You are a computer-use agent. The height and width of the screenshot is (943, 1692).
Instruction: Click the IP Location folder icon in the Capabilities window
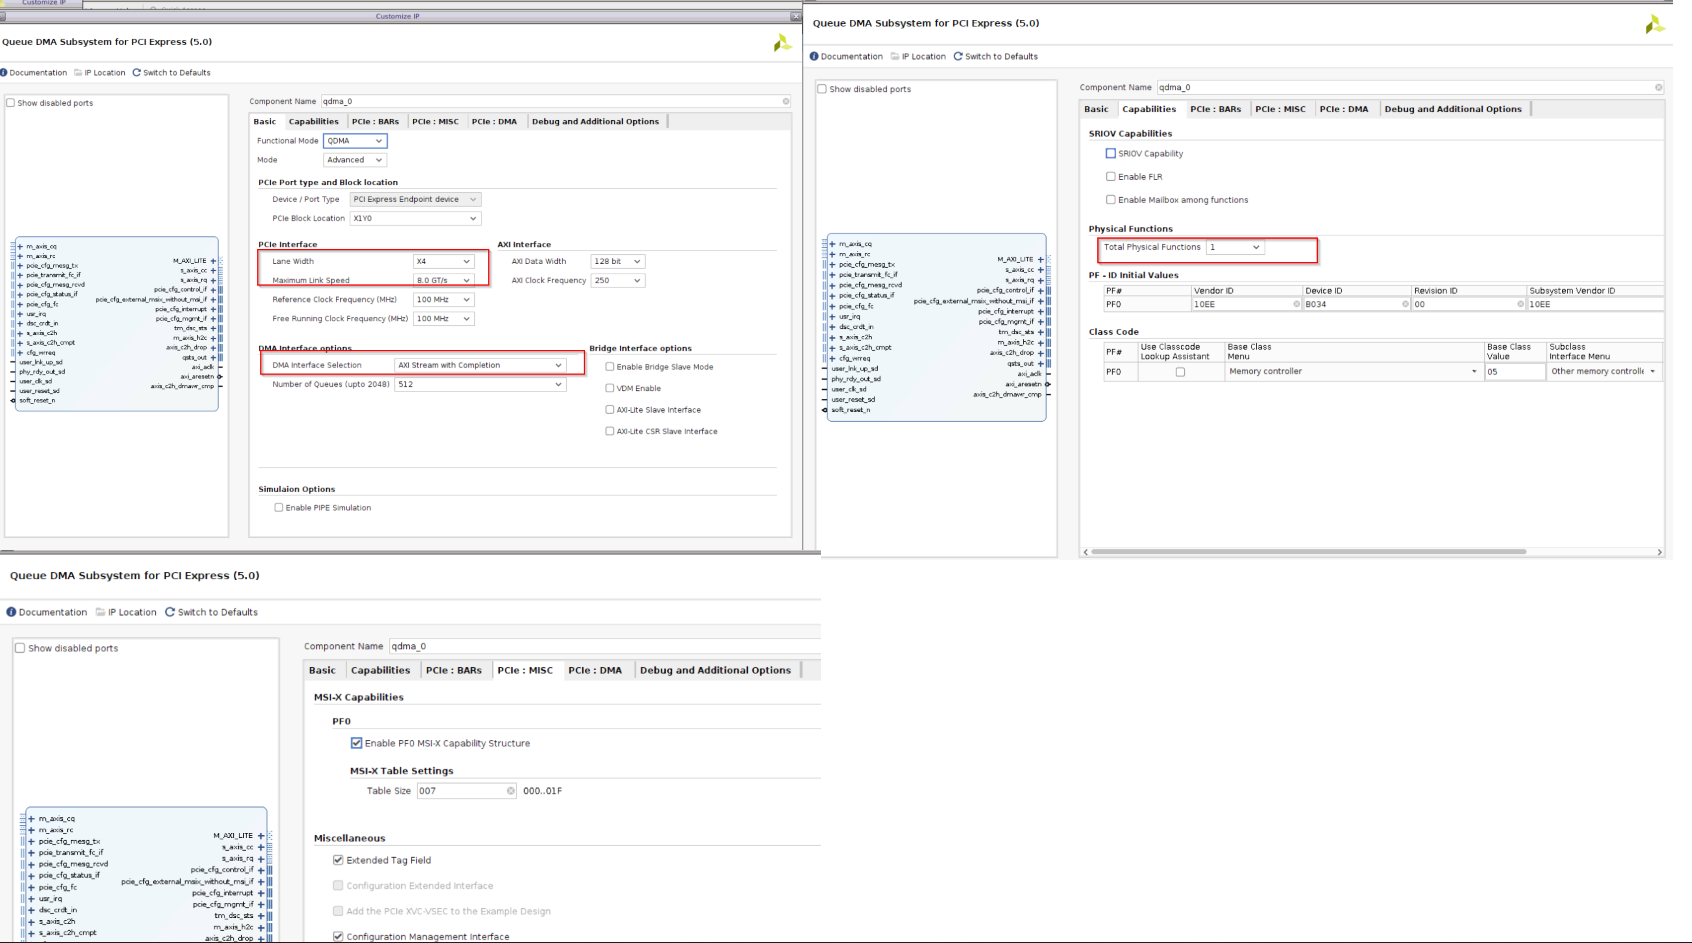pos(895,57)
